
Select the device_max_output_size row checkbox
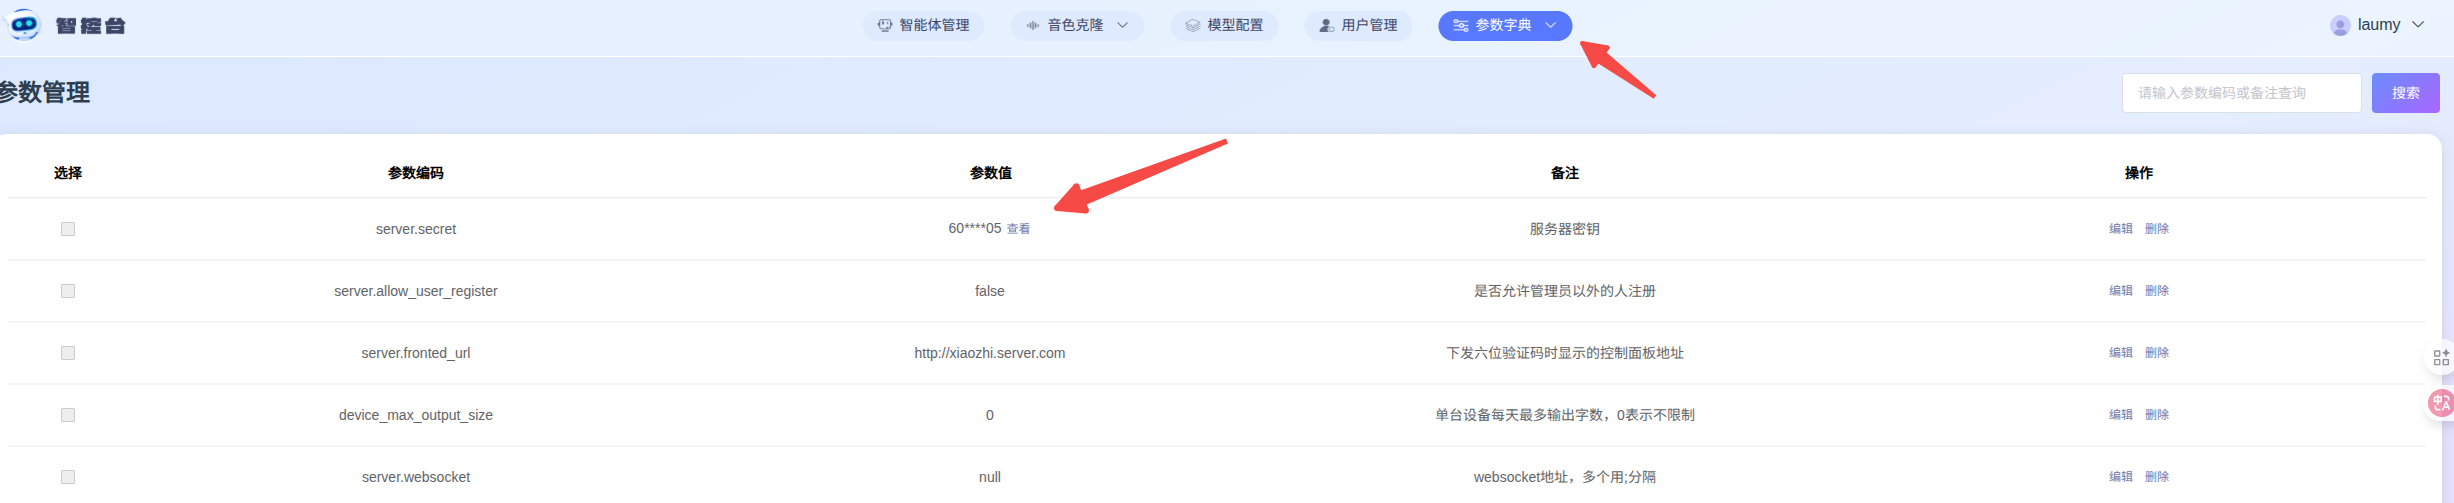tap(68, 415)
